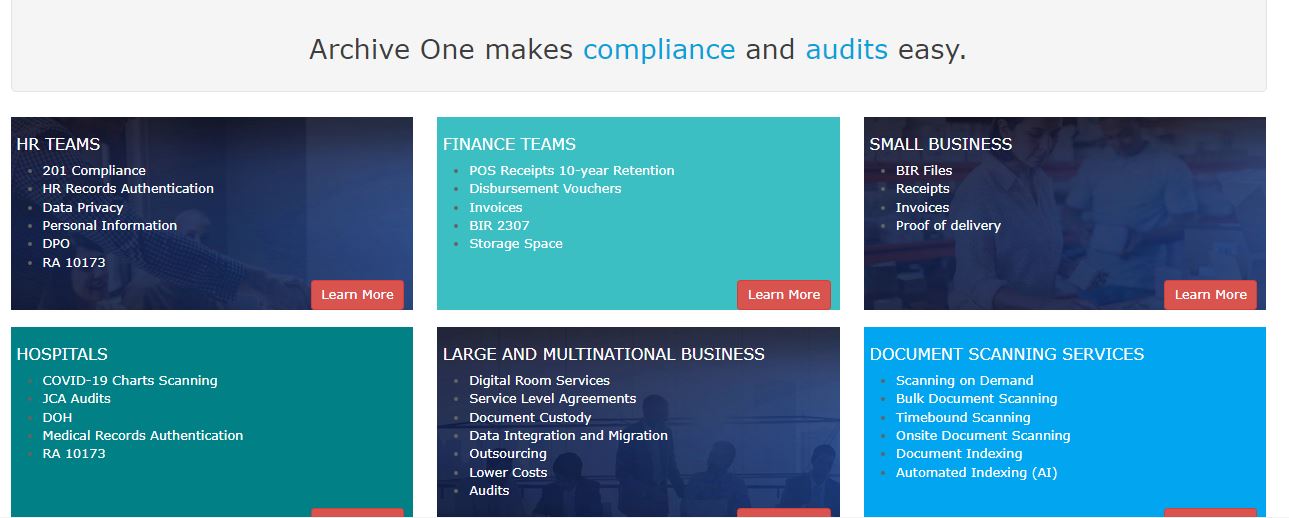Click '201 Compliance' in HR Teams list
This screenshot has width=1289, height=518.
click(x=94, y=171)
